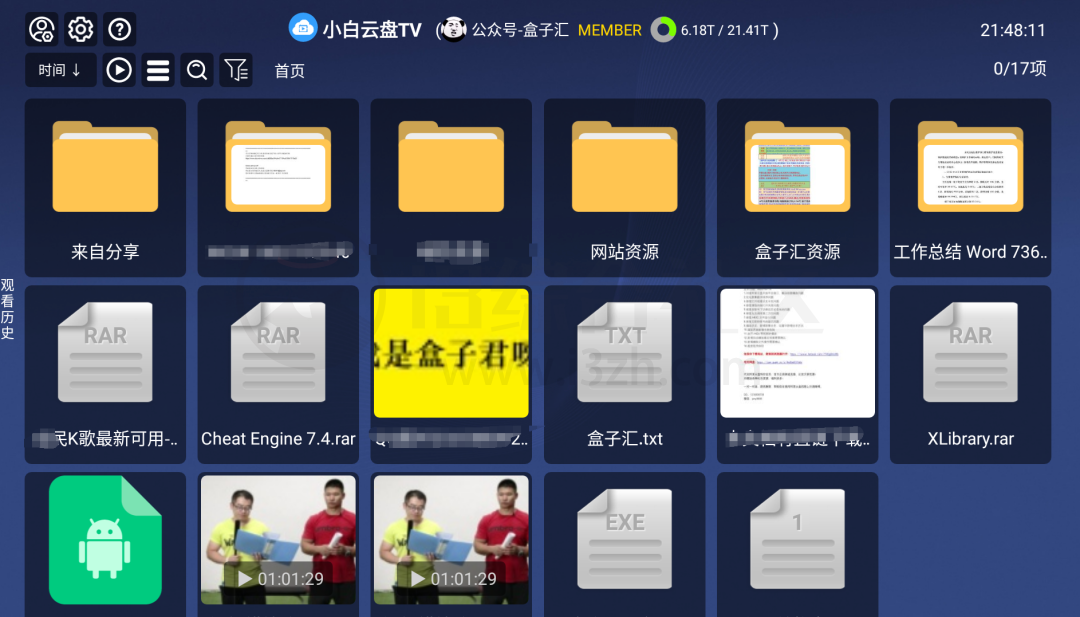Open the 盒子汇.txt file

(625, 374)
